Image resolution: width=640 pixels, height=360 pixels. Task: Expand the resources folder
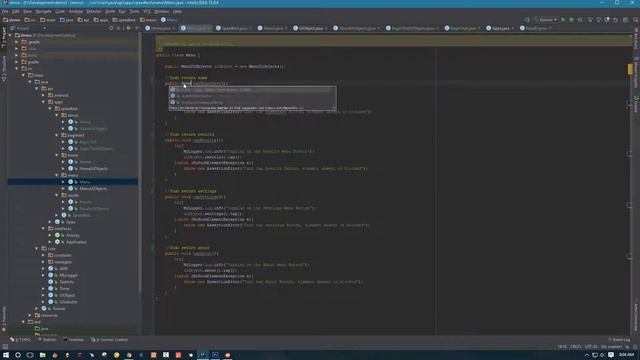tap(30, 315)
